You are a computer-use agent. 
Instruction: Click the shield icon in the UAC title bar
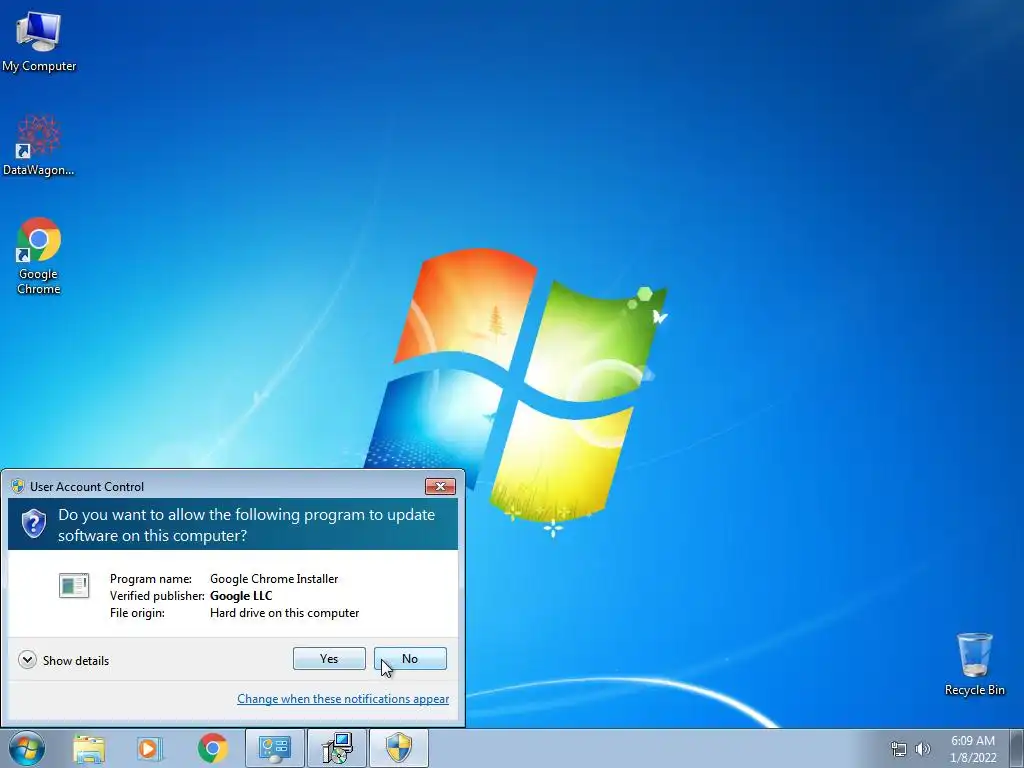18,487
